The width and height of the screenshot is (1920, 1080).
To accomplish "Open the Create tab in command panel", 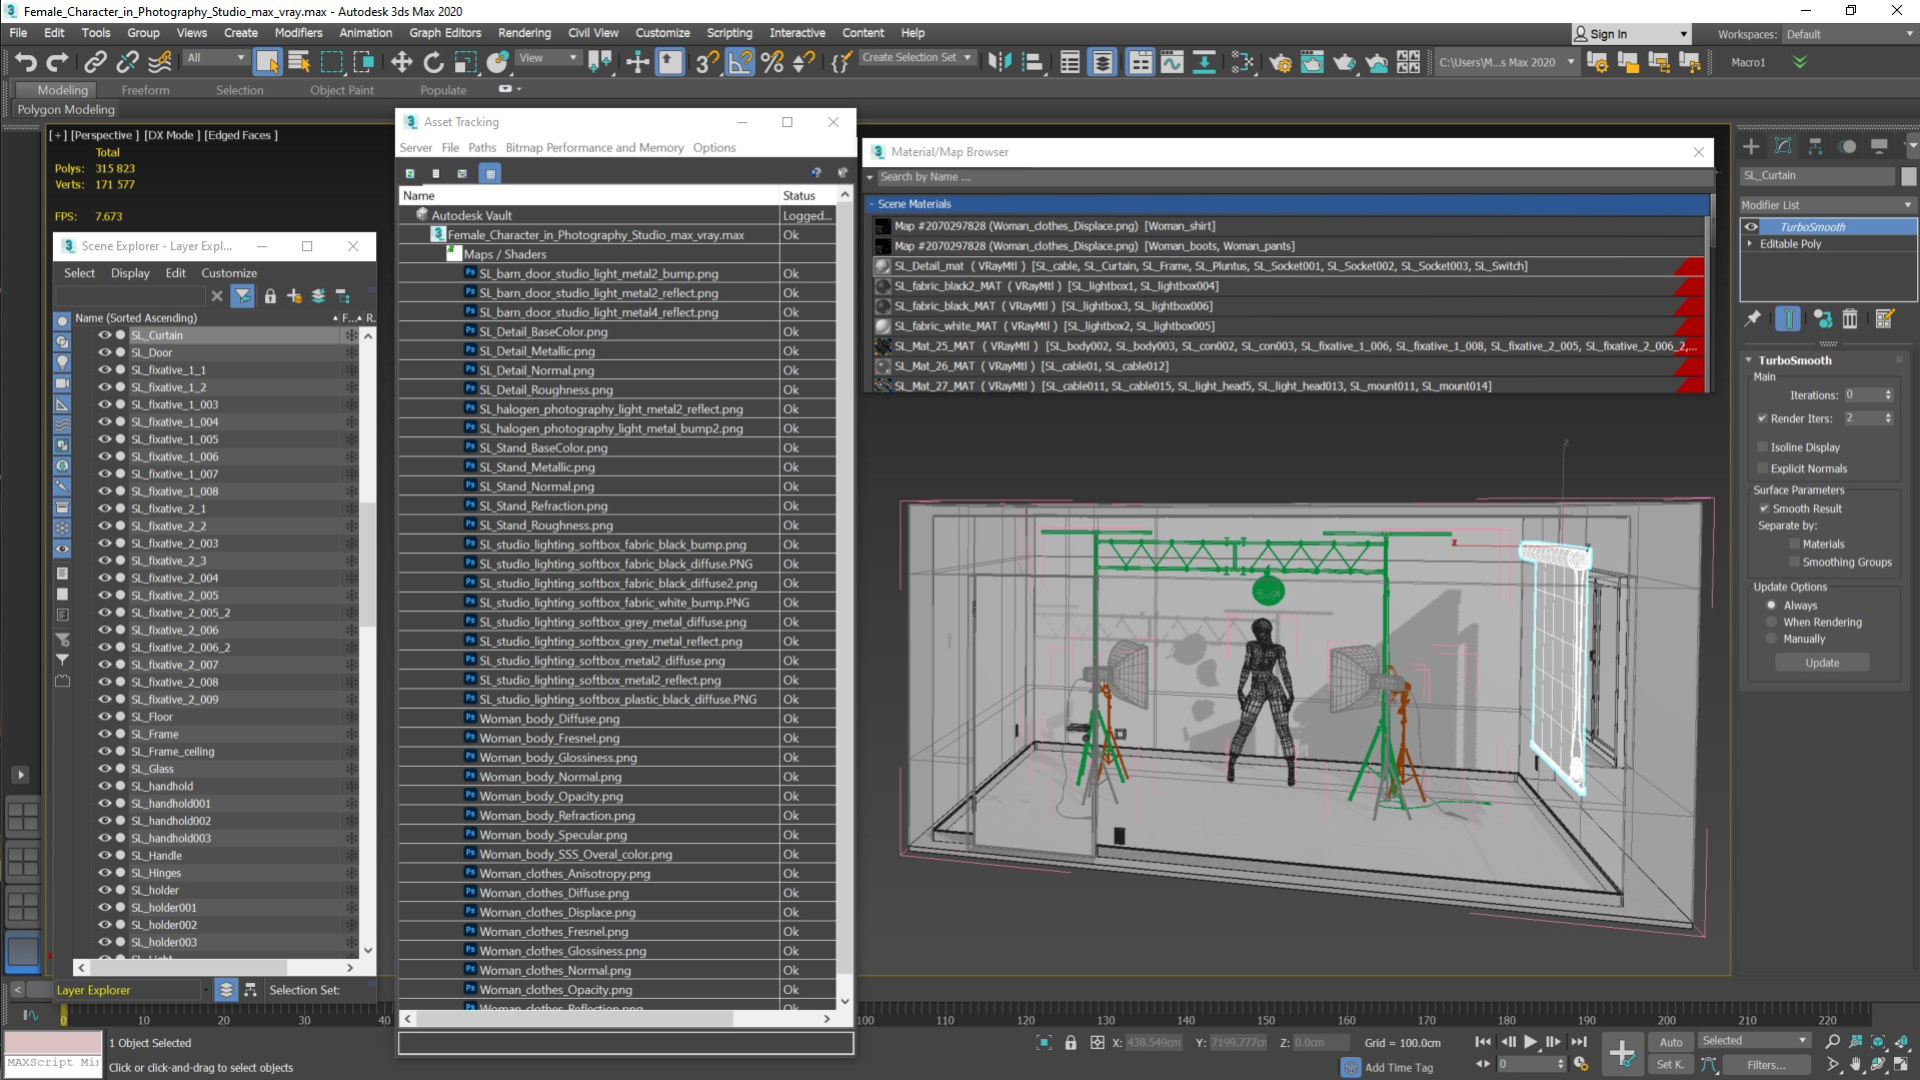I will [1751, 146].
